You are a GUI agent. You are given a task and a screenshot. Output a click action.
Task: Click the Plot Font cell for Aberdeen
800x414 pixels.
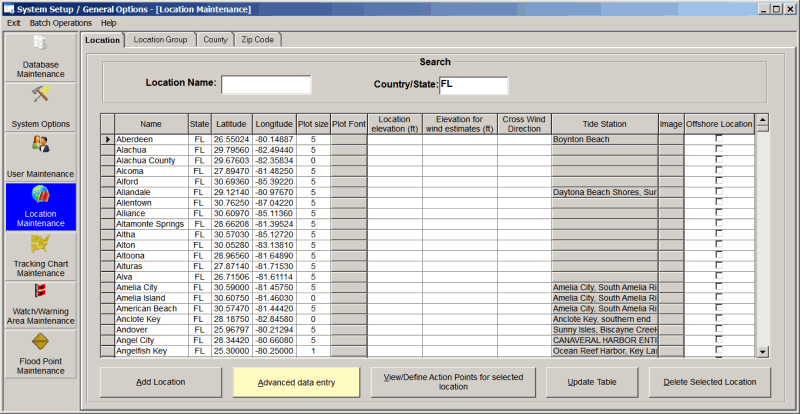pos(349,139)
